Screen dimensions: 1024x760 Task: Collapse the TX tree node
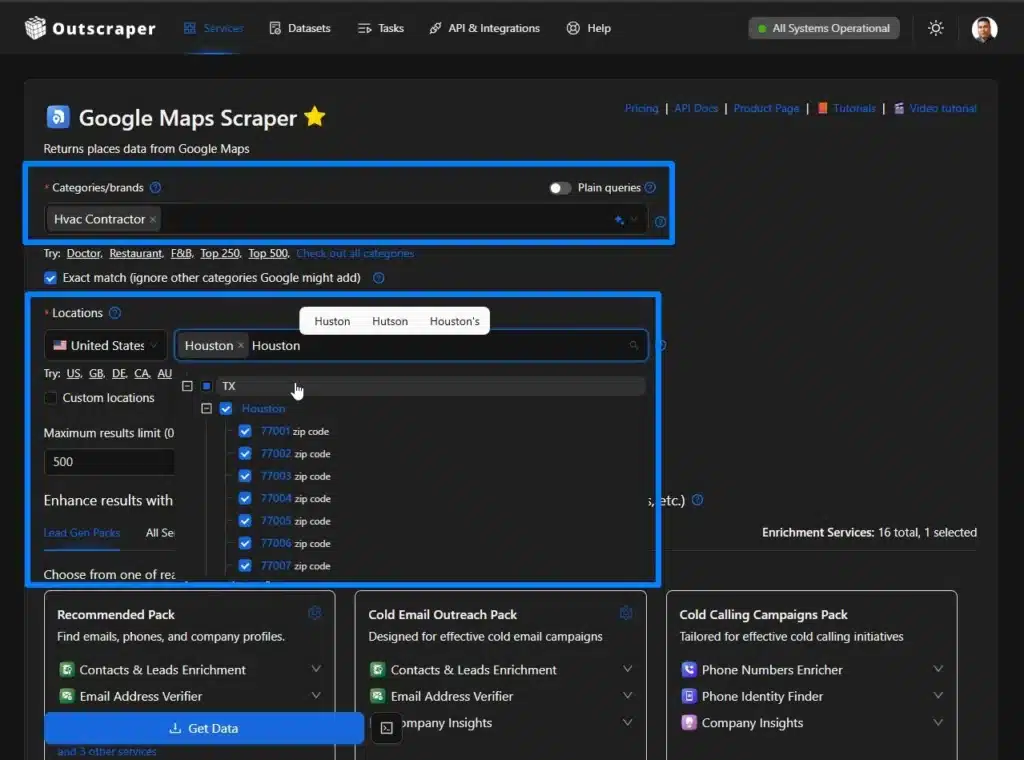(x=187, y=386)
